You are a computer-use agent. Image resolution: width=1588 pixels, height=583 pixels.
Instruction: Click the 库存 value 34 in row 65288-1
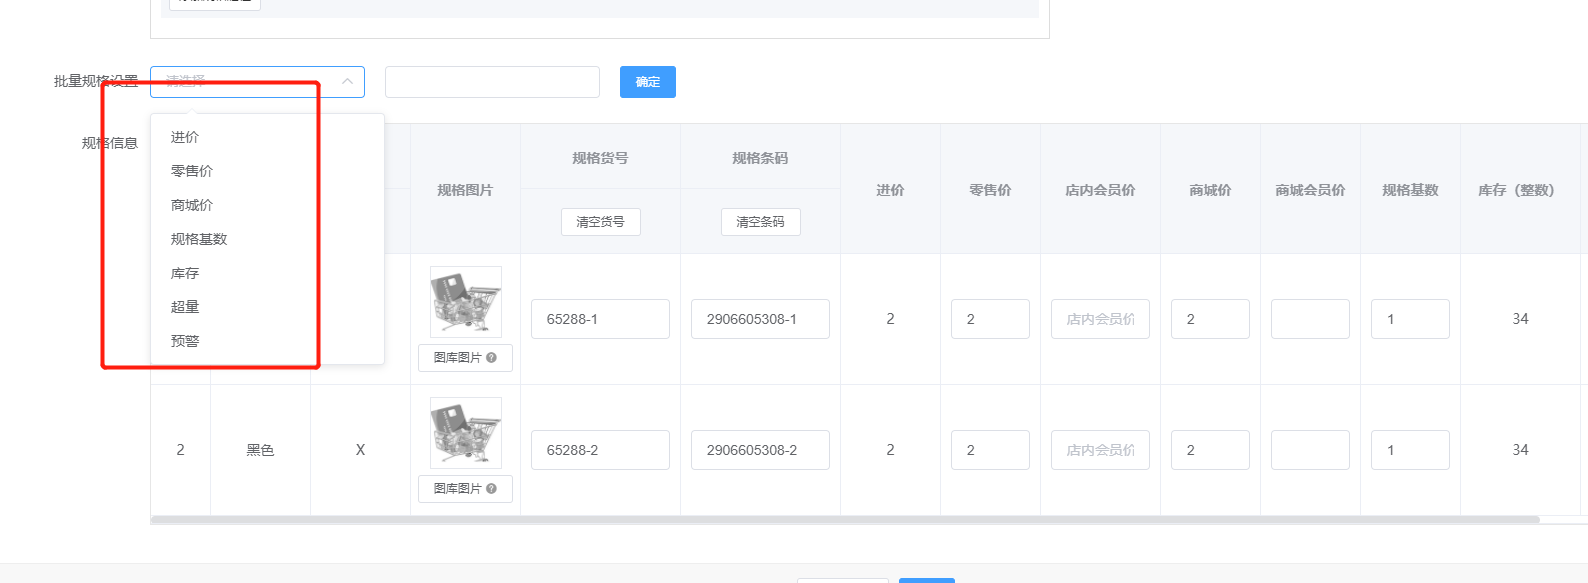point(1520,319)
